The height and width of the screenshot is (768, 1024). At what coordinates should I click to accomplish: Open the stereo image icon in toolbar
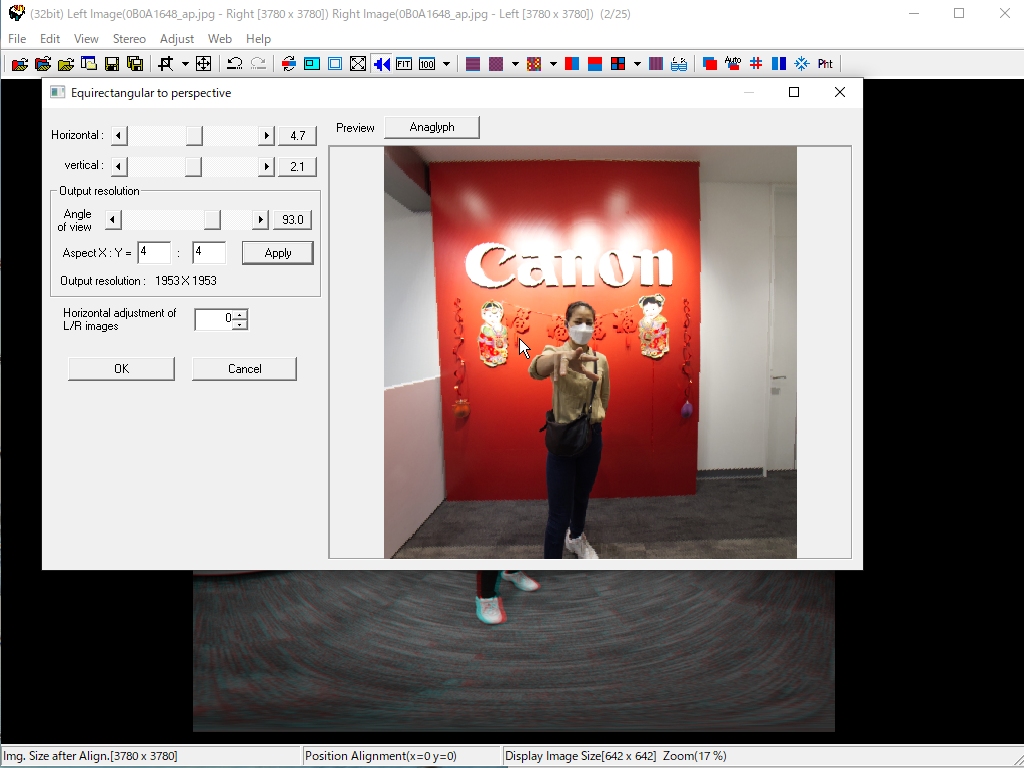[x=20, y=63]
